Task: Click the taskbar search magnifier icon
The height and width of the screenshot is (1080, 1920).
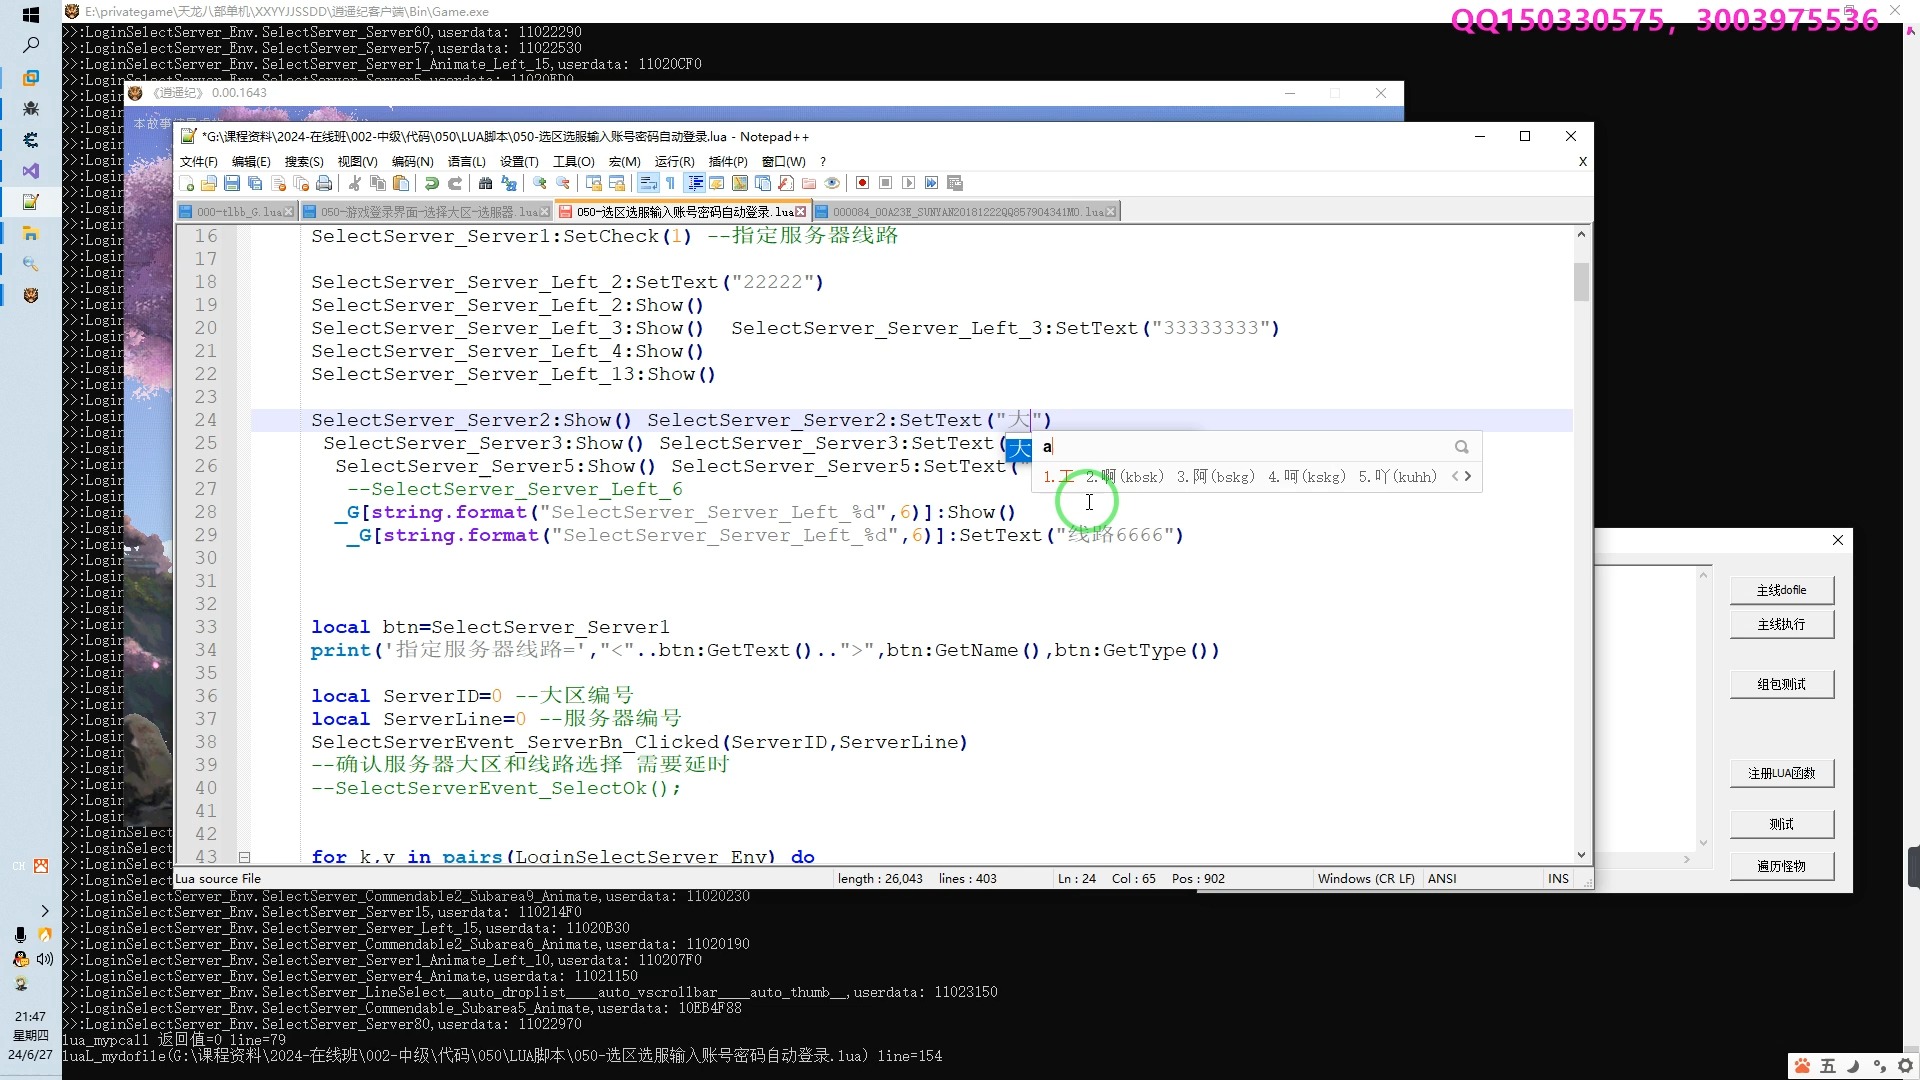Action: click(31, 45)
